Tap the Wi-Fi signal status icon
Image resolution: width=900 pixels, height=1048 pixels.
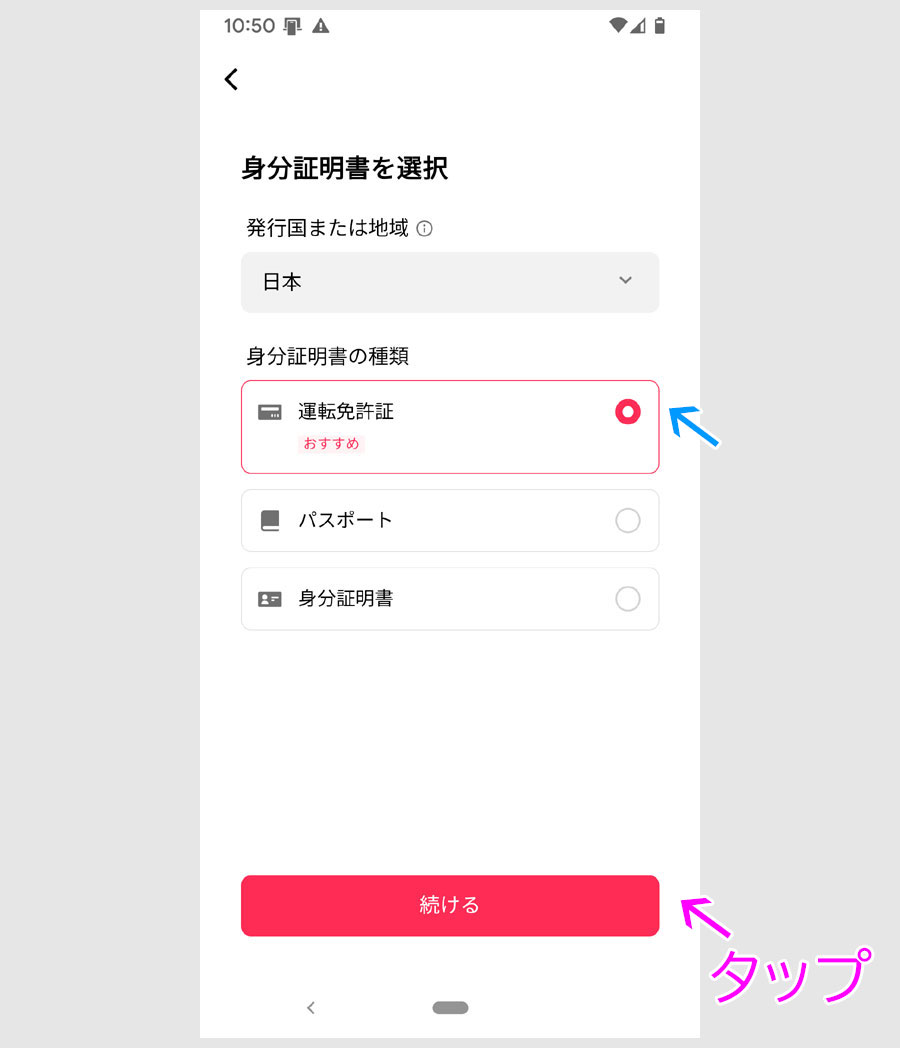(618, 25)
